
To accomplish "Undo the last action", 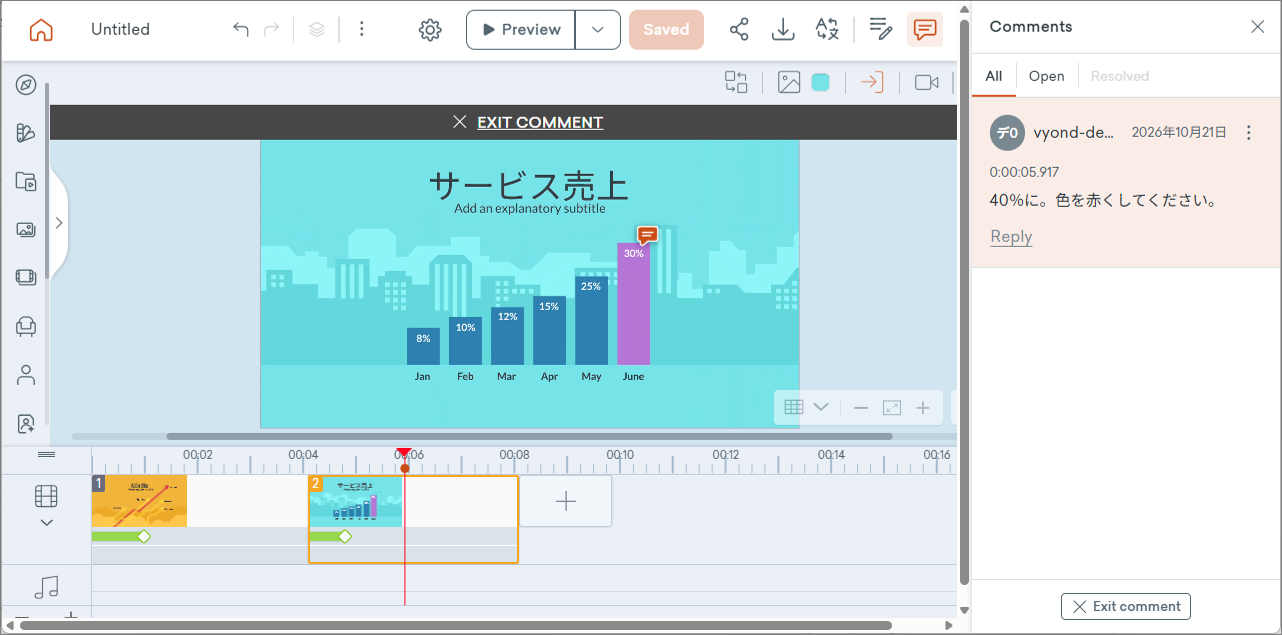I will [240, 30].
